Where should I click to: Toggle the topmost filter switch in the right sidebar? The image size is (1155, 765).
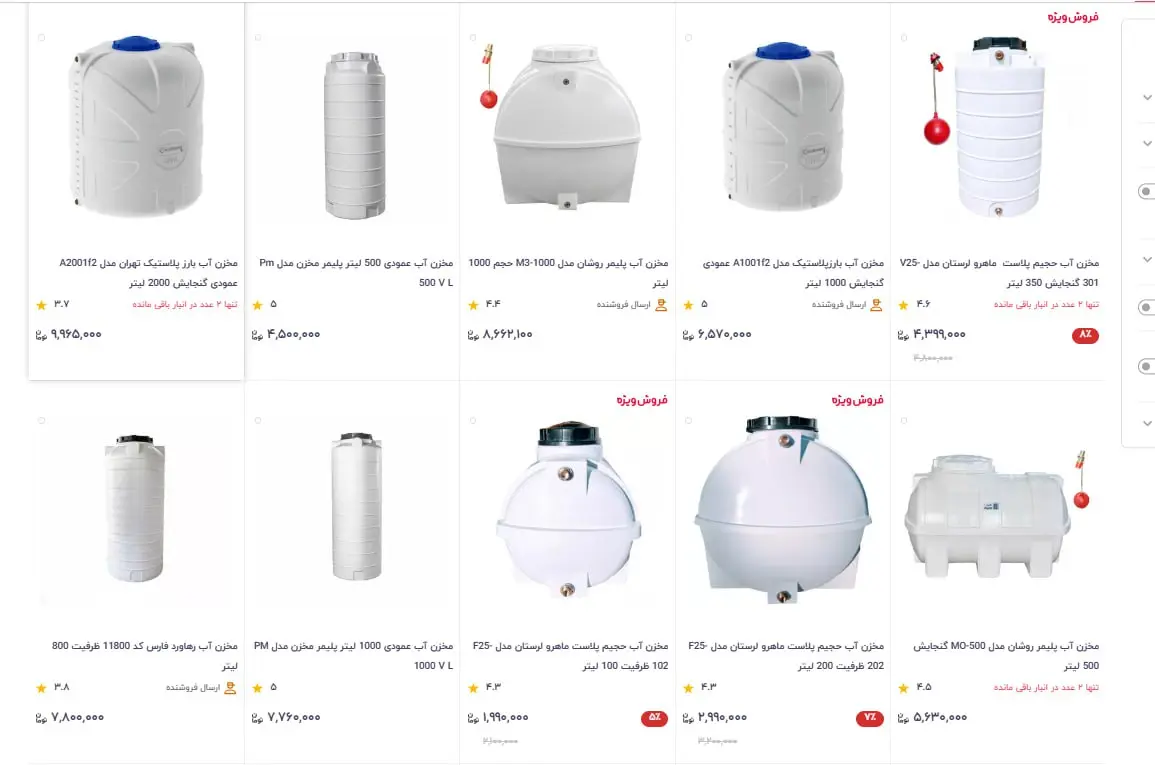pos(1146,191)
